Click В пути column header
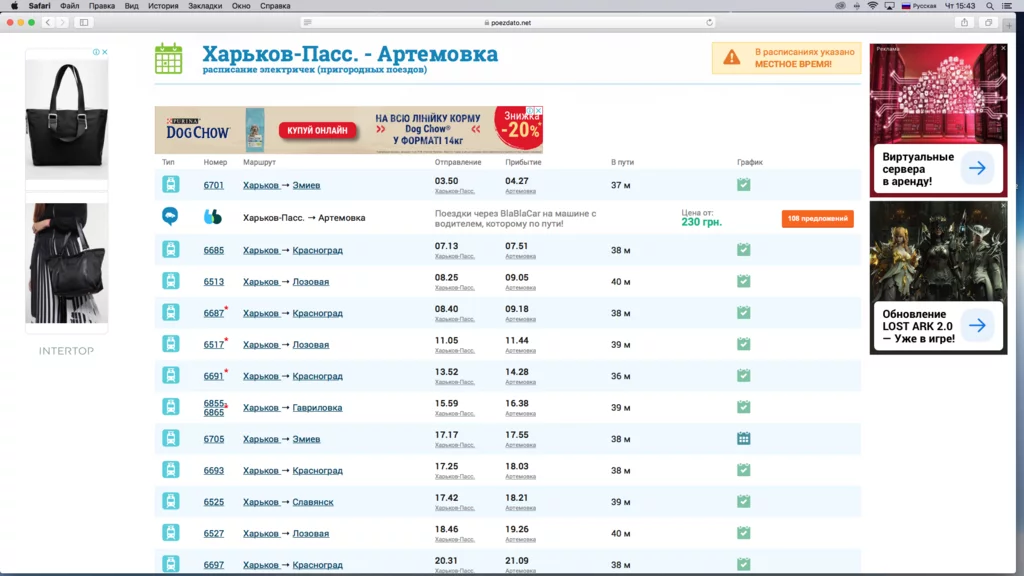The height and width of the screenshot is (576, 1024). 622,162
